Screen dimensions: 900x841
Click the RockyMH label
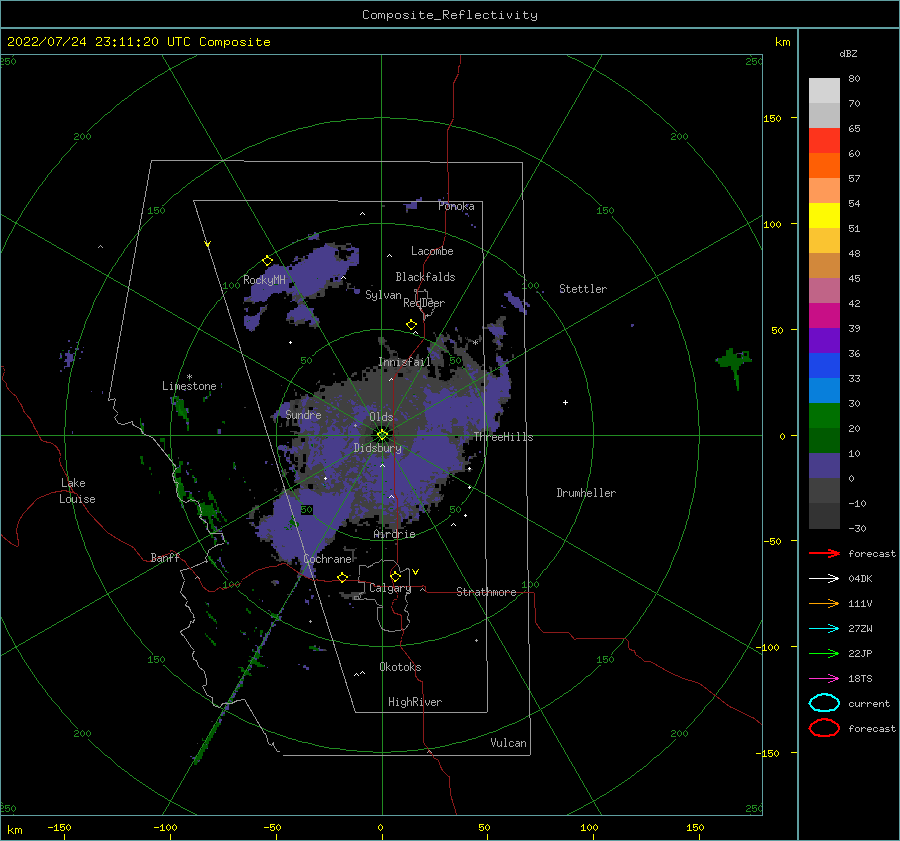tap(264, 280)
